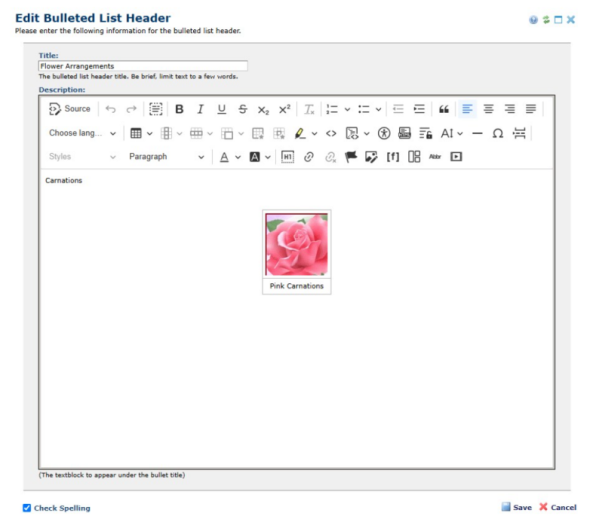Screen dimensions: 596x522
Task: Expand the Choose language dropdown
Action: tap(82, 133)
